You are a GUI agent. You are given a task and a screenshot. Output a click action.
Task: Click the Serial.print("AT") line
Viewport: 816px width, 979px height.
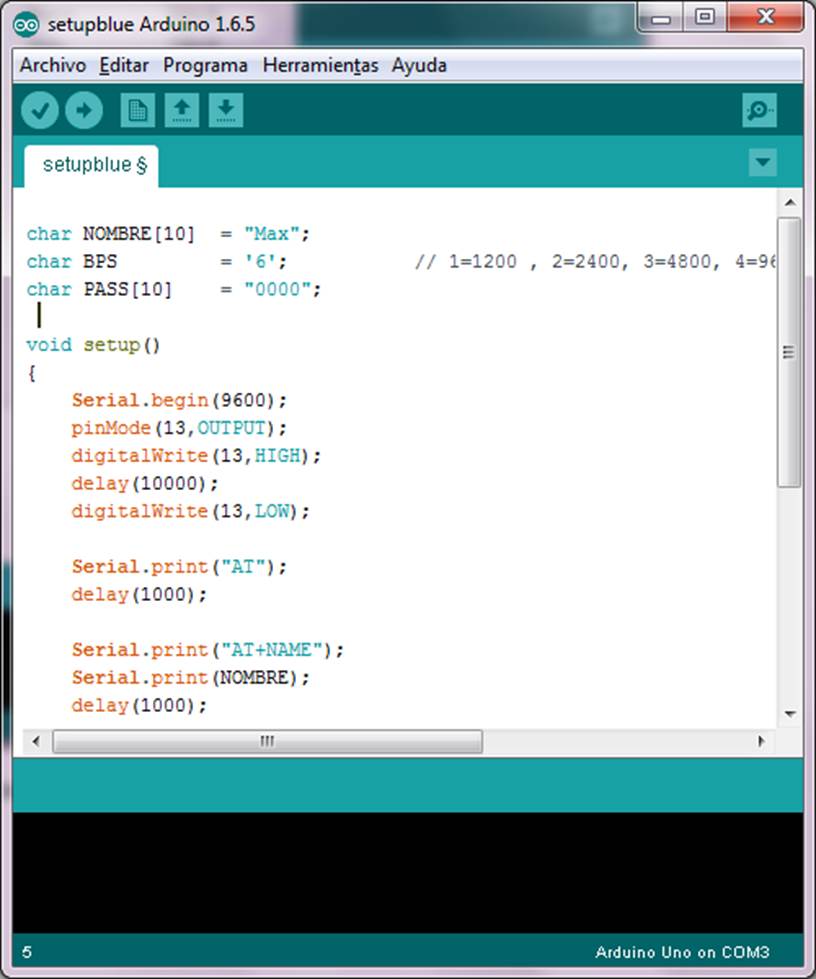(x=179, y=567)
